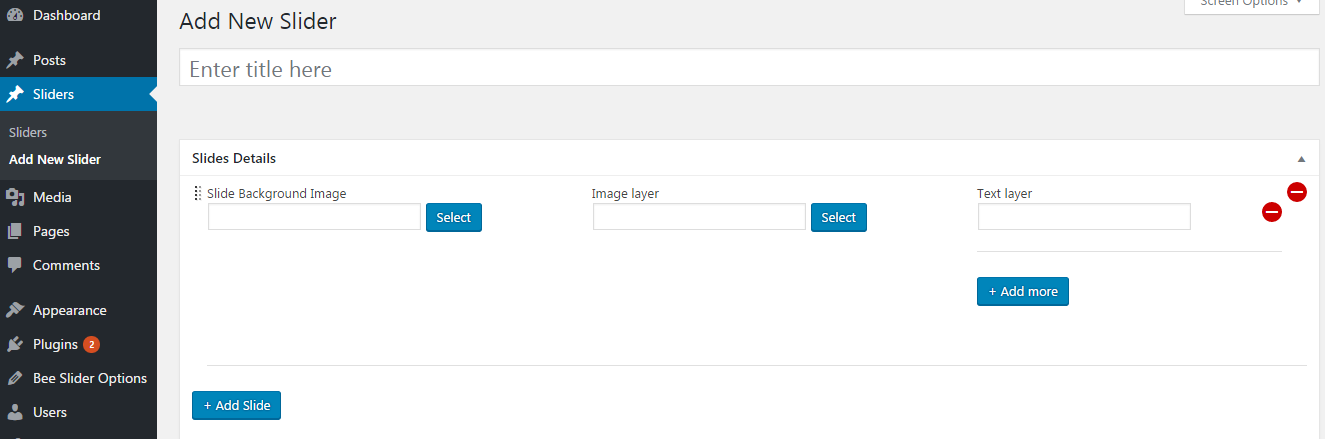The height and width of the screenshot is (439, 1325).
Task: Click the Bee Slider Options pencil icon
Action: 15,378
